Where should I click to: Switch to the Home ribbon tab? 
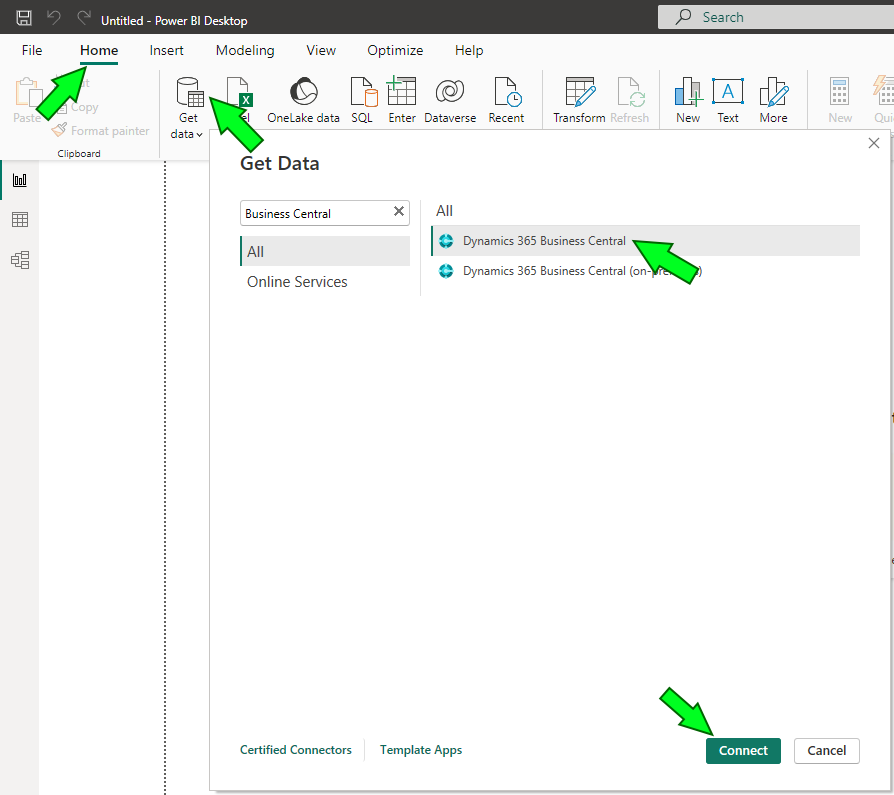(99, 50)
